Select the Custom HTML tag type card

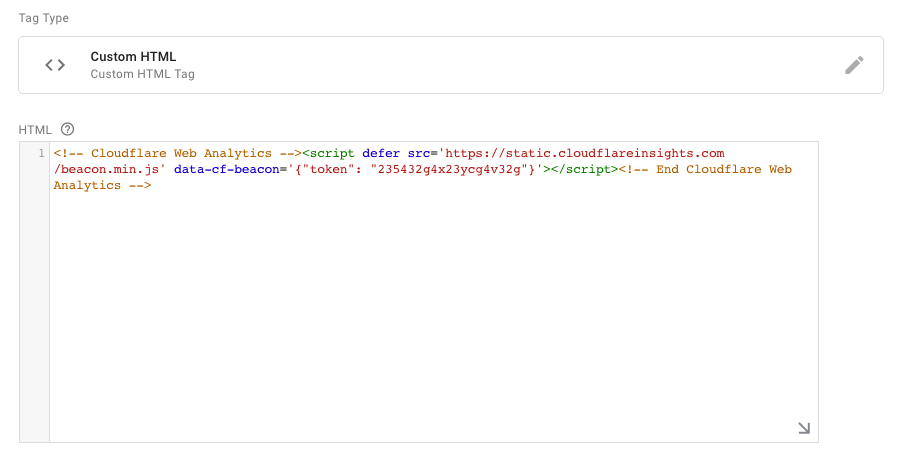point(451,65)
